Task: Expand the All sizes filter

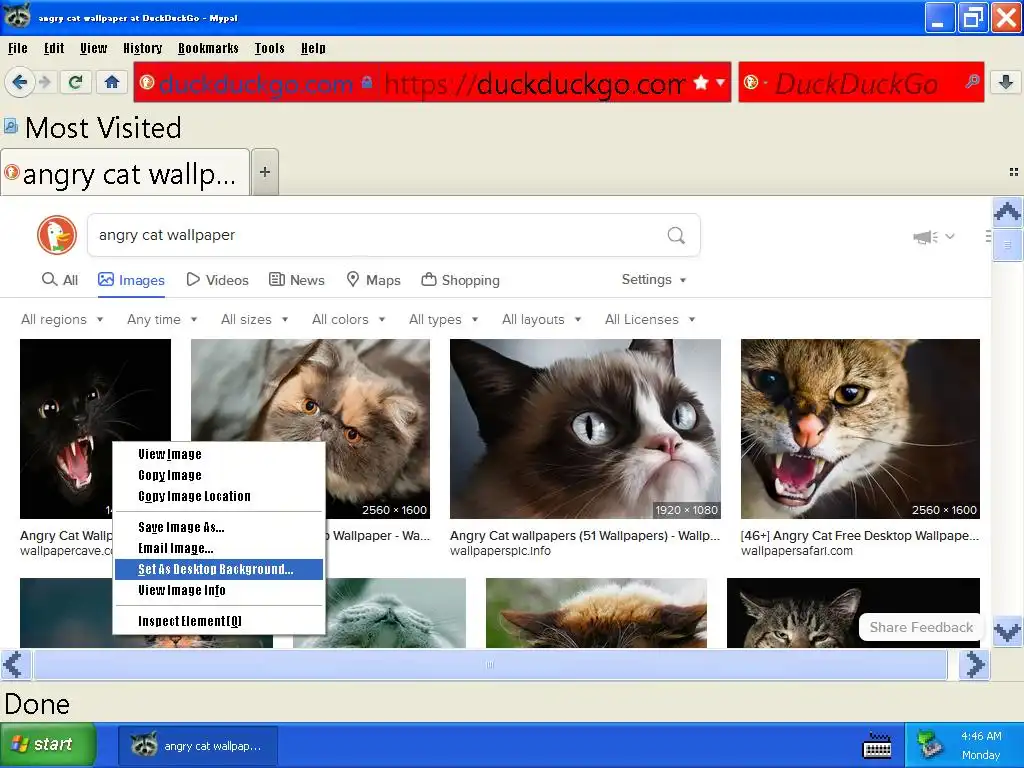Action: 255,319
